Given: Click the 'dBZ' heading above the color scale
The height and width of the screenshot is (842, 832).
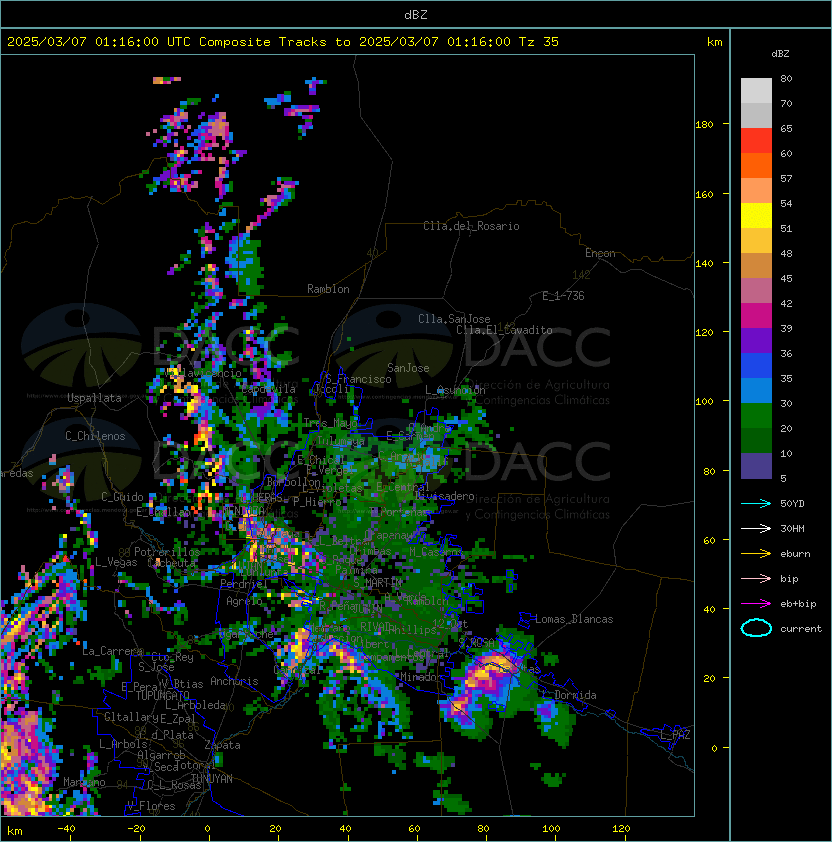Looking at the screenshot, I should [x=780, y=54].
